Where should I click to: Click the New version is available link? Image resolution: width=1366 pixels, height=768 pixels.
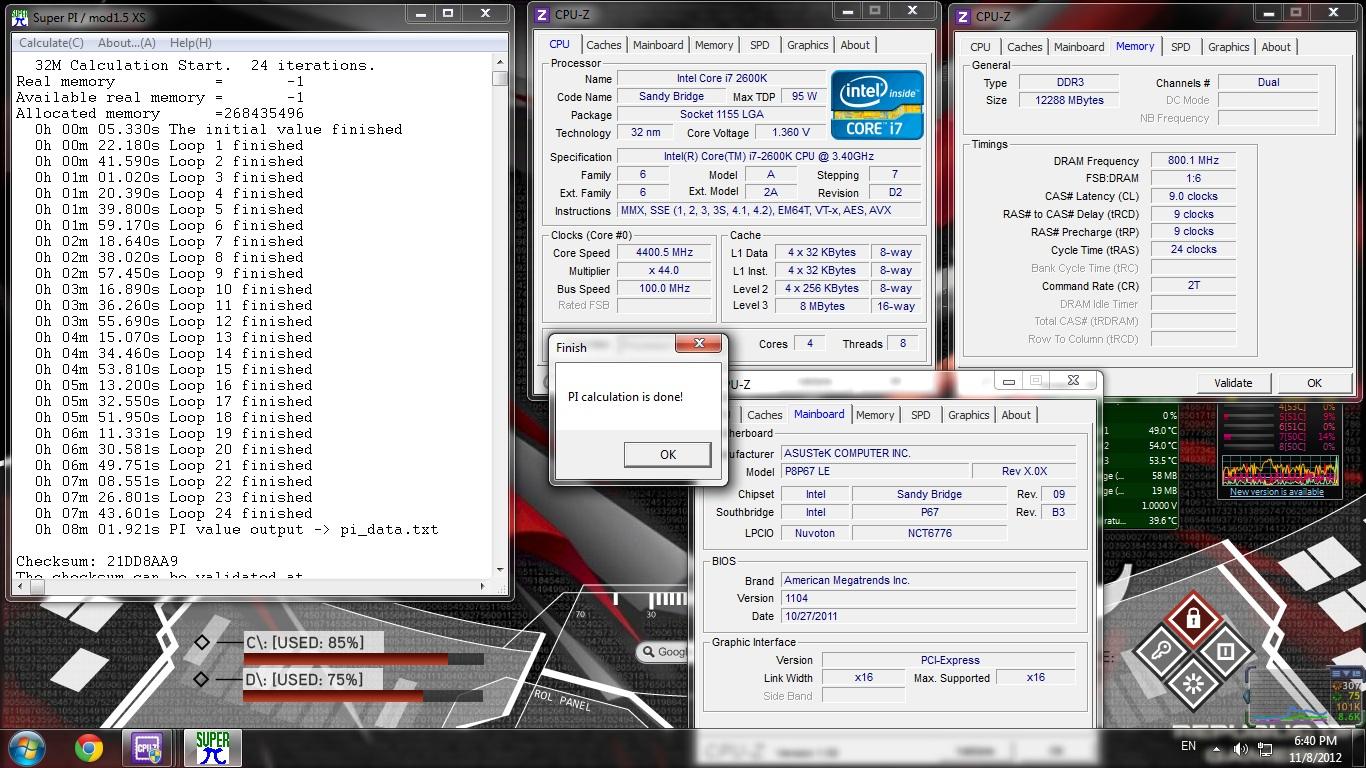(x=1277, y=492)
